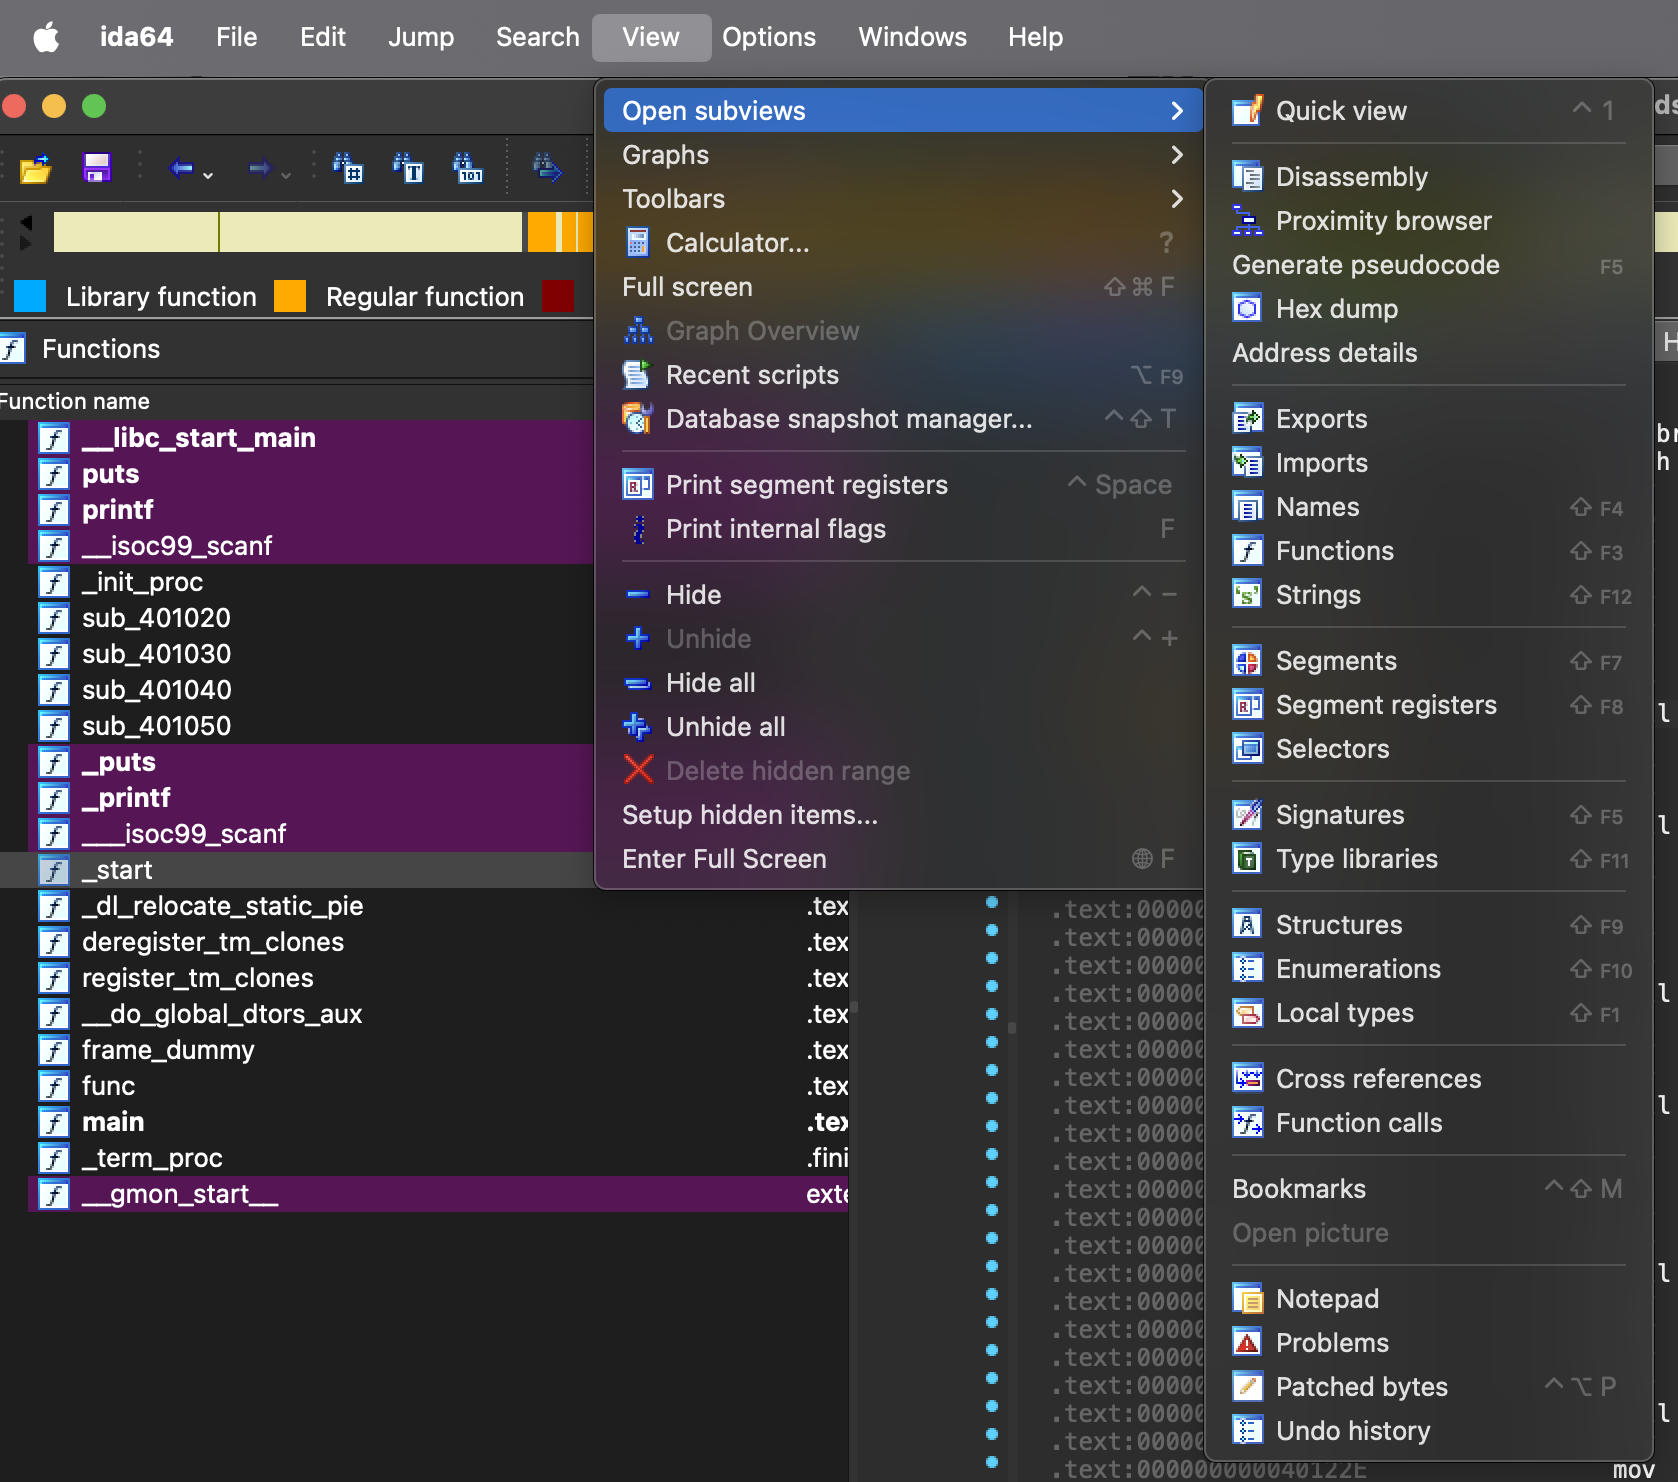Screen dimensions: 1678x1482
Task: Open the Undo history view
Action: point(1428,1431)
